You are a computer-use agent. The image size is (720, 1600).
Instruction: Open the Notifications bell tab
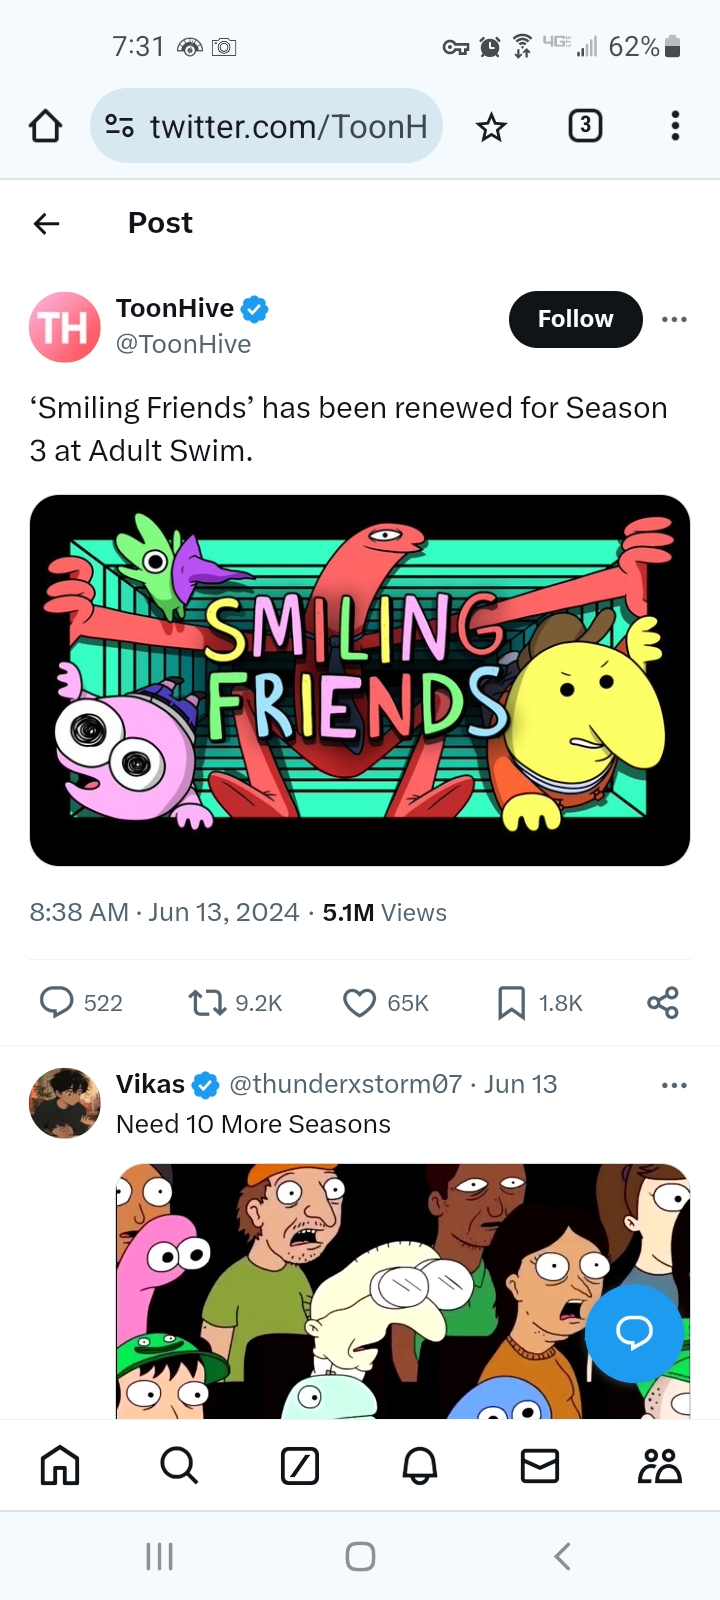point(419,1466)
